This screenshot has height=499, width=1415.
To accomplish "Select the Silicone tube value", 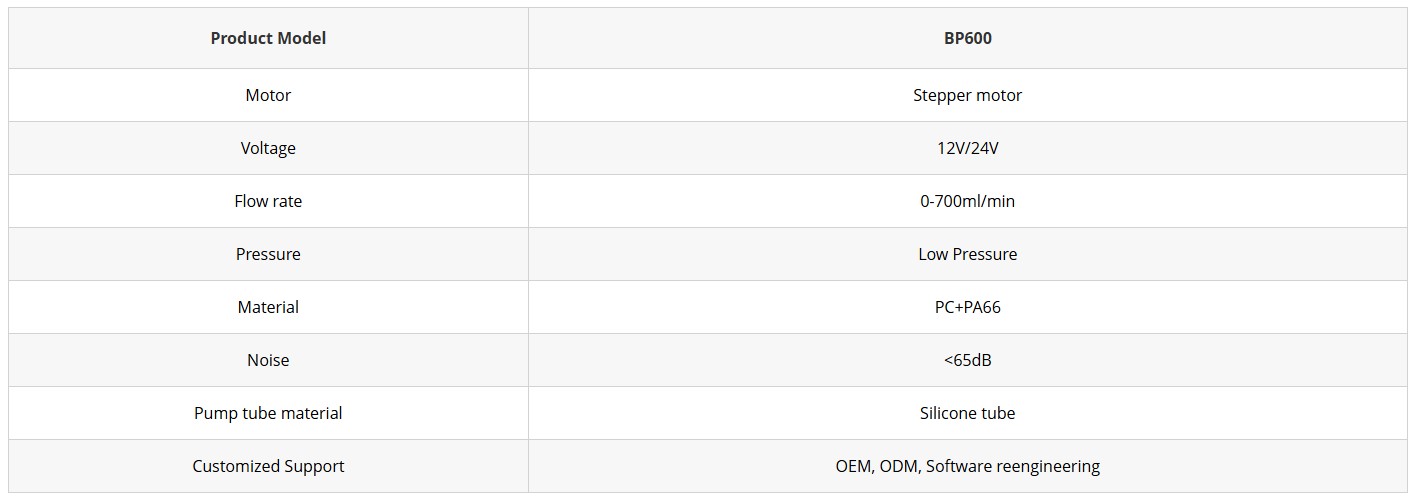I will pos(967,413).
